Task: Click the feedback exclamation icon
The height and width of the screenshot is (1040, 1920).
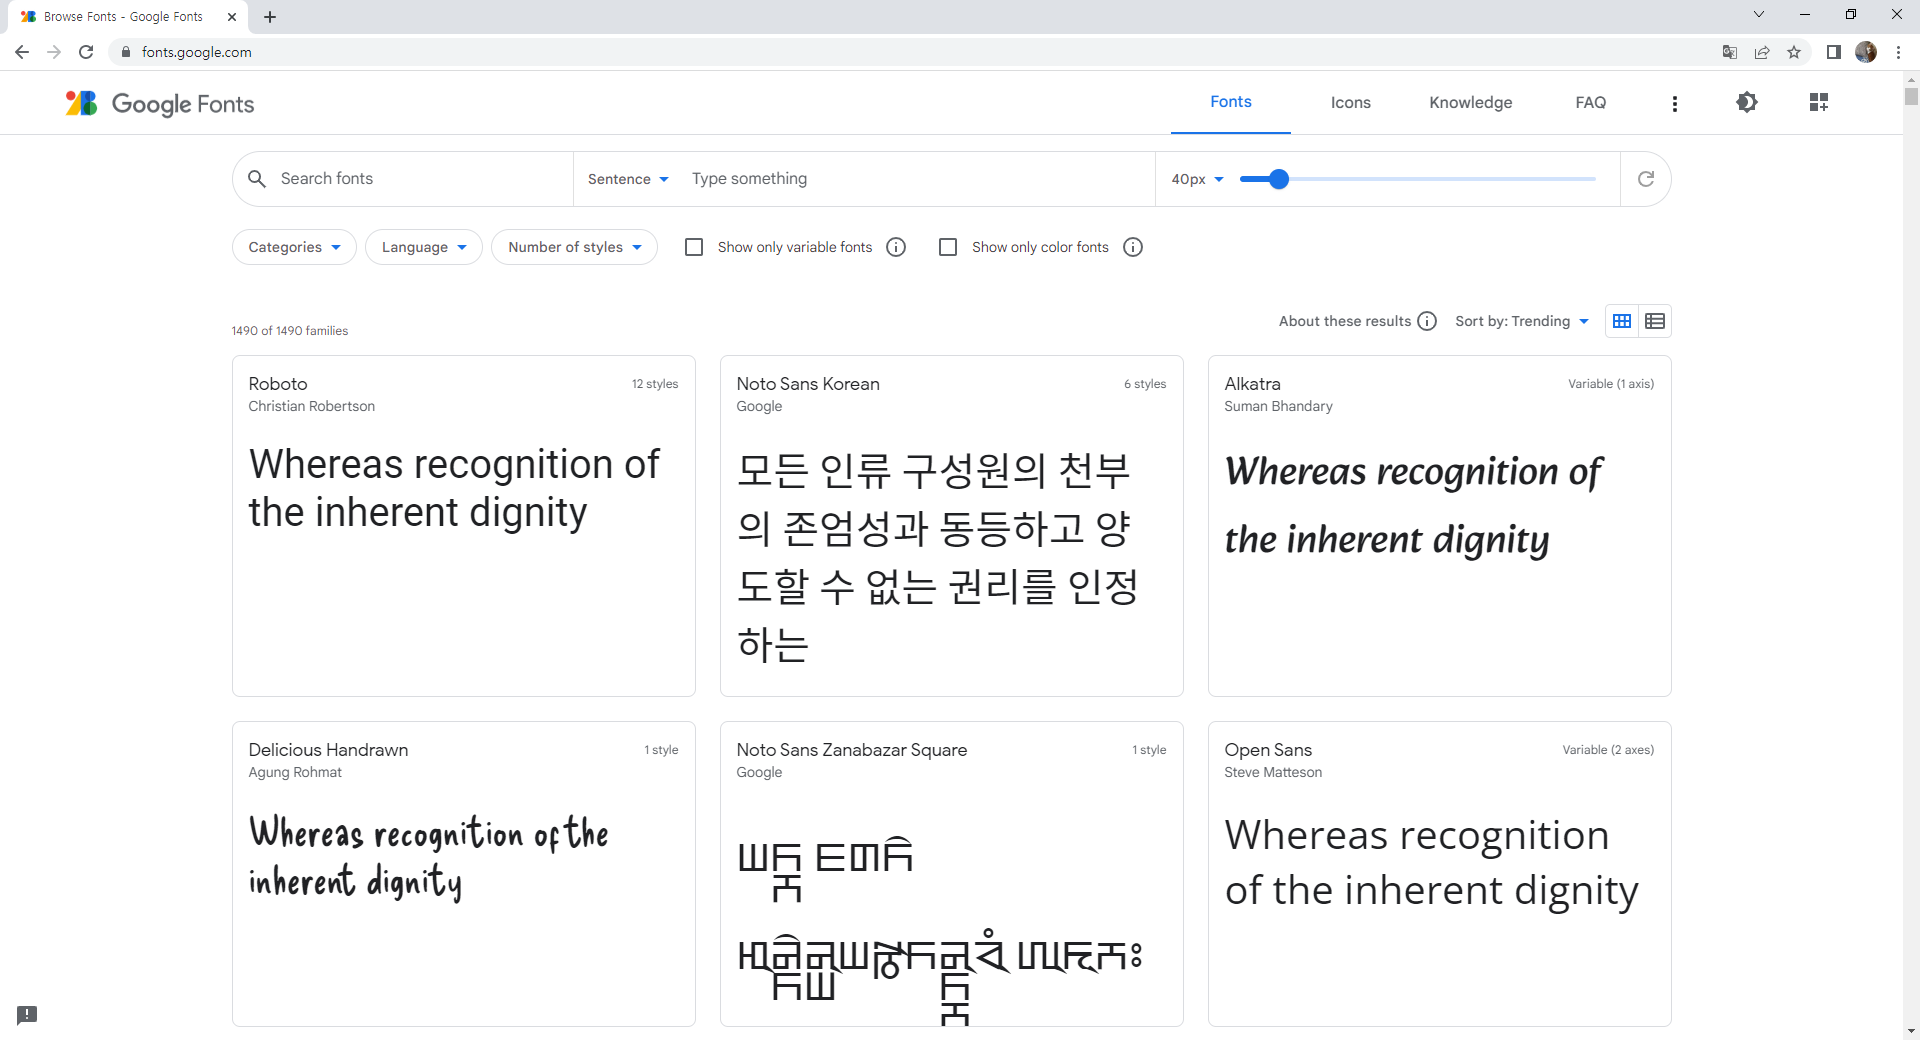Action: tap(27, 1015)
